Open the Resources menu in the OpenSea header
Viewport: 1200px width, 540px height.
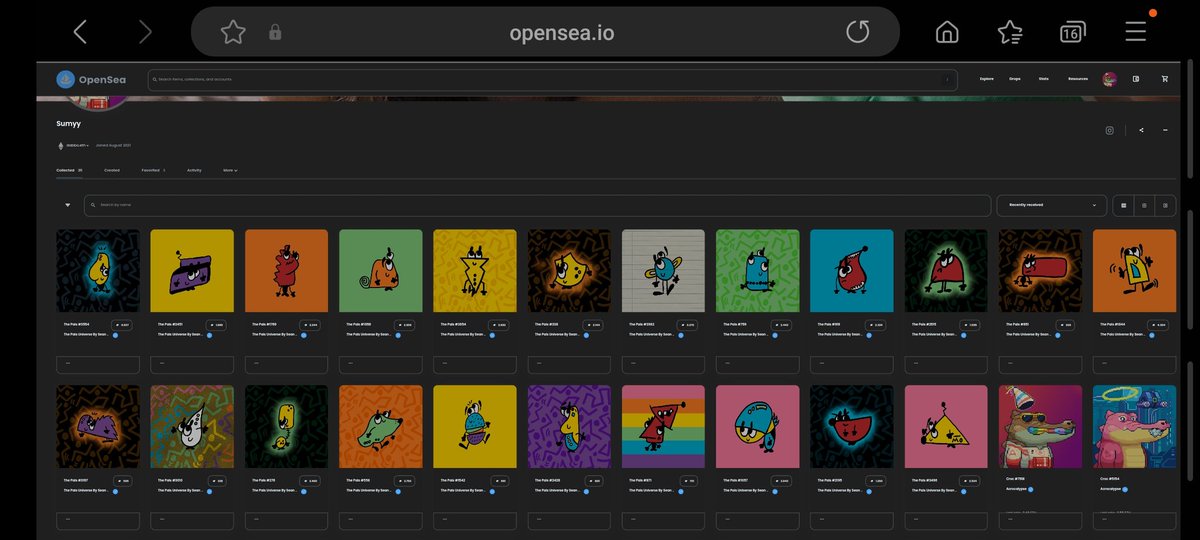(1077, 79)
